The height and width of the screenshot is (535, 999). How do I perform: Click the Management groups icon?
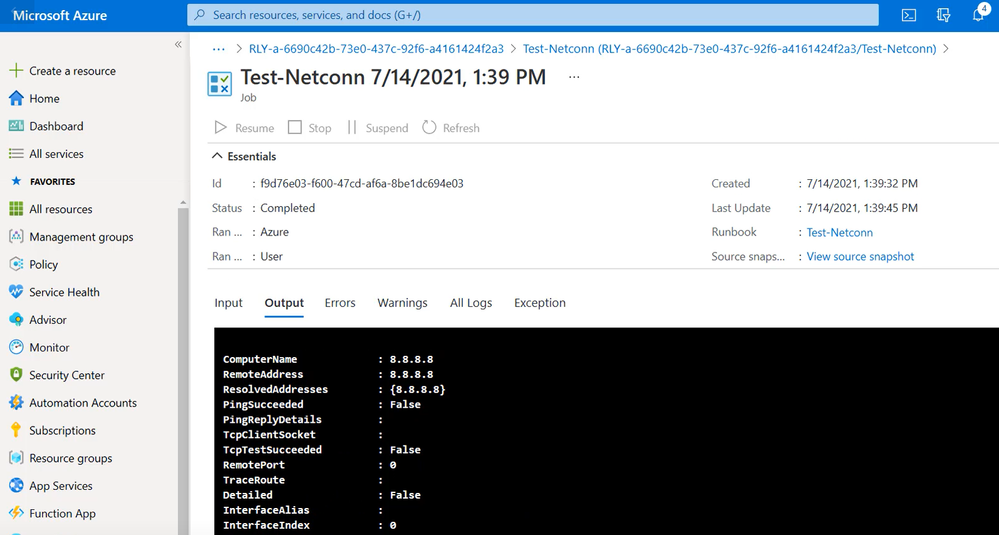click(x=16, y=237)
